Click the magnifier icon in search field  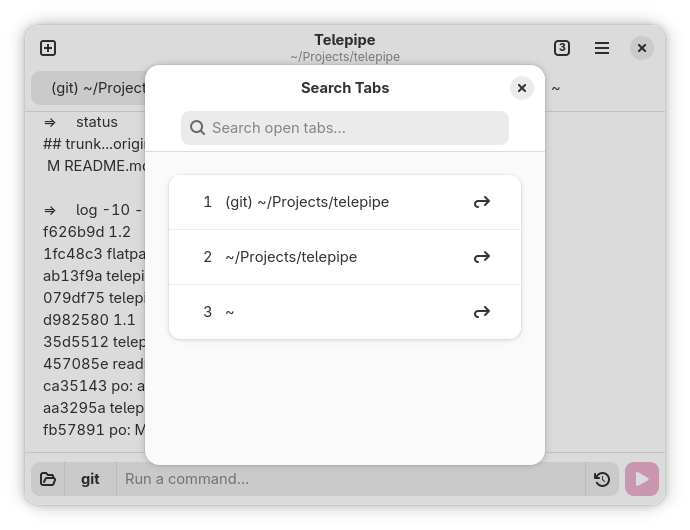(x=197, y=128)
